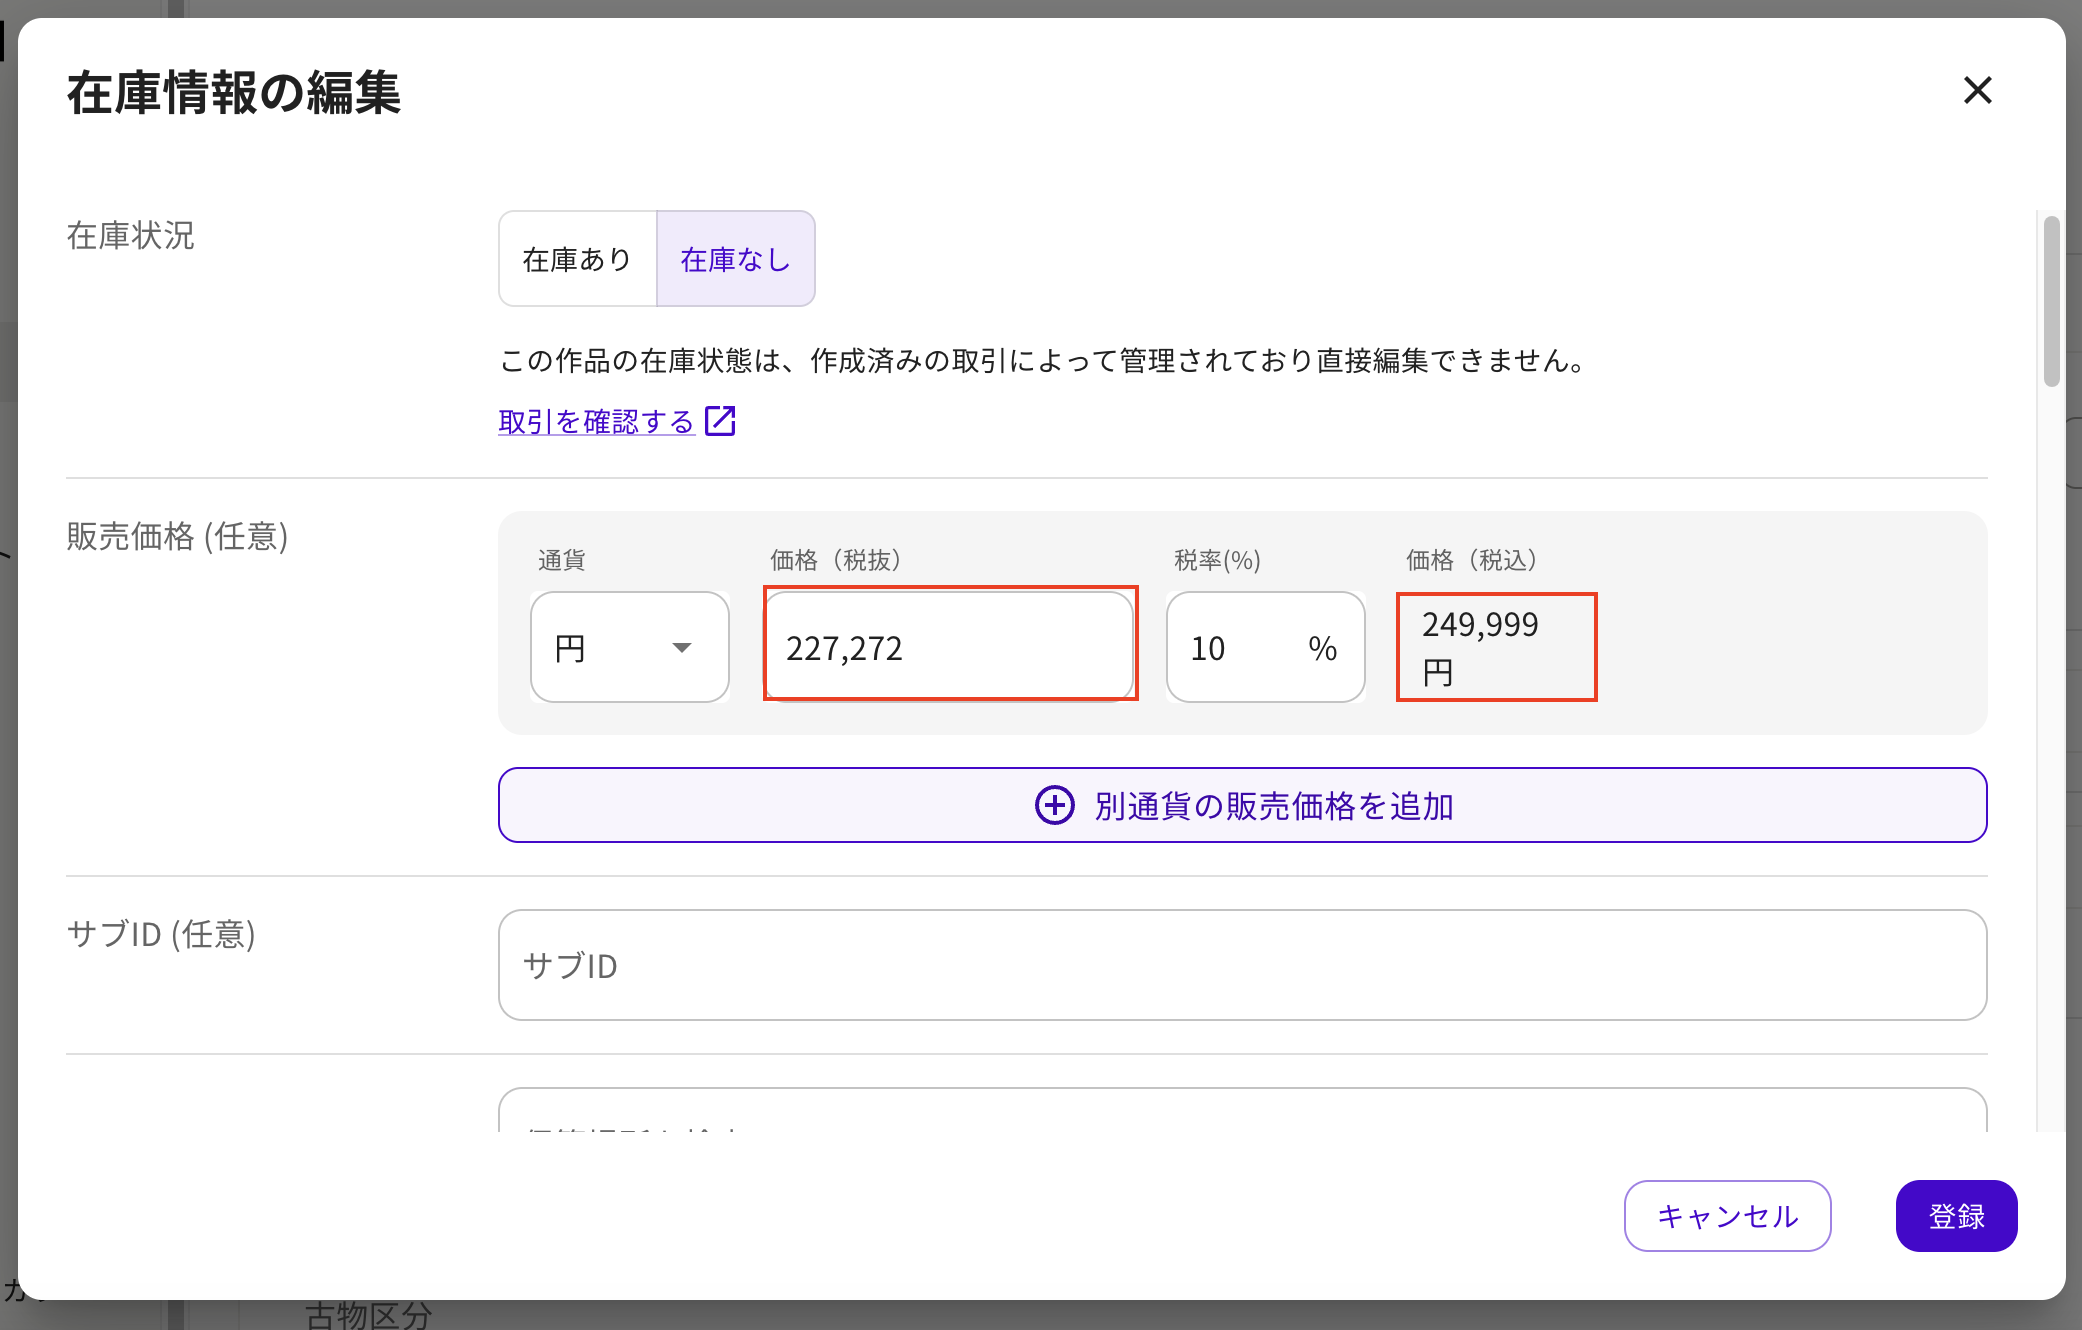Switch stock availability back to 在庫あり

point(576,258)
